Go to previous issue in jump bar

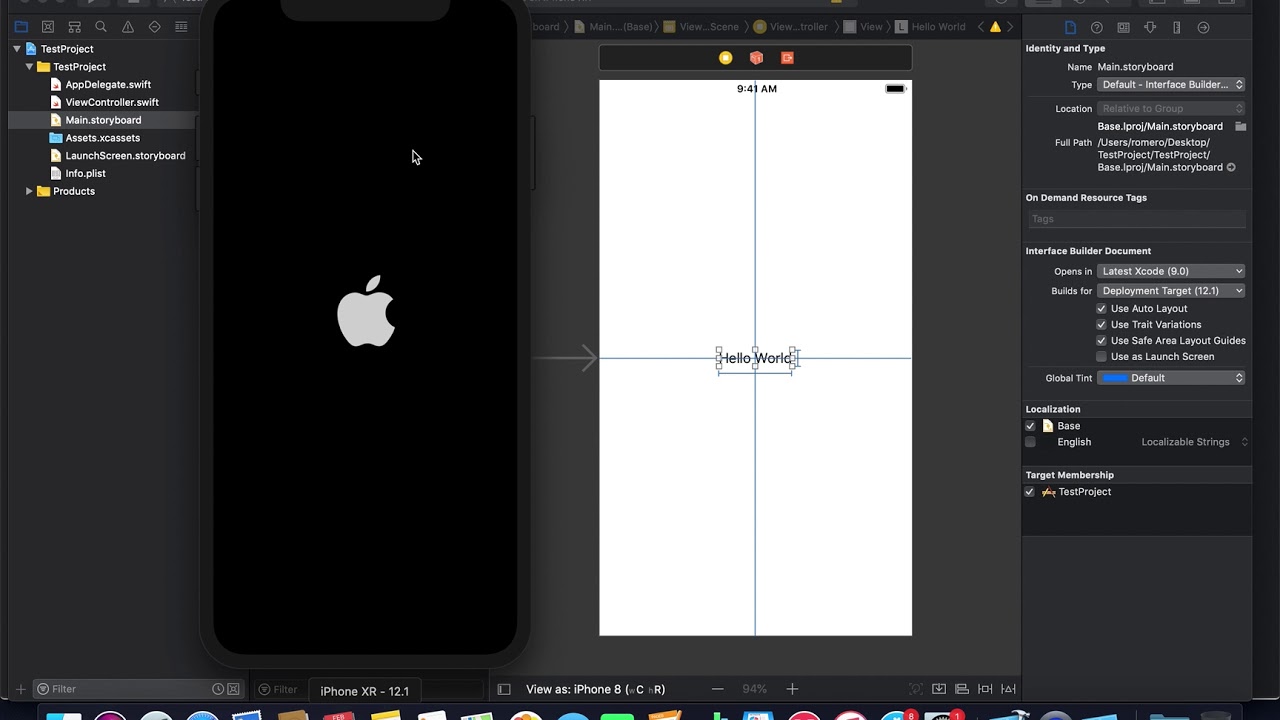980,27
